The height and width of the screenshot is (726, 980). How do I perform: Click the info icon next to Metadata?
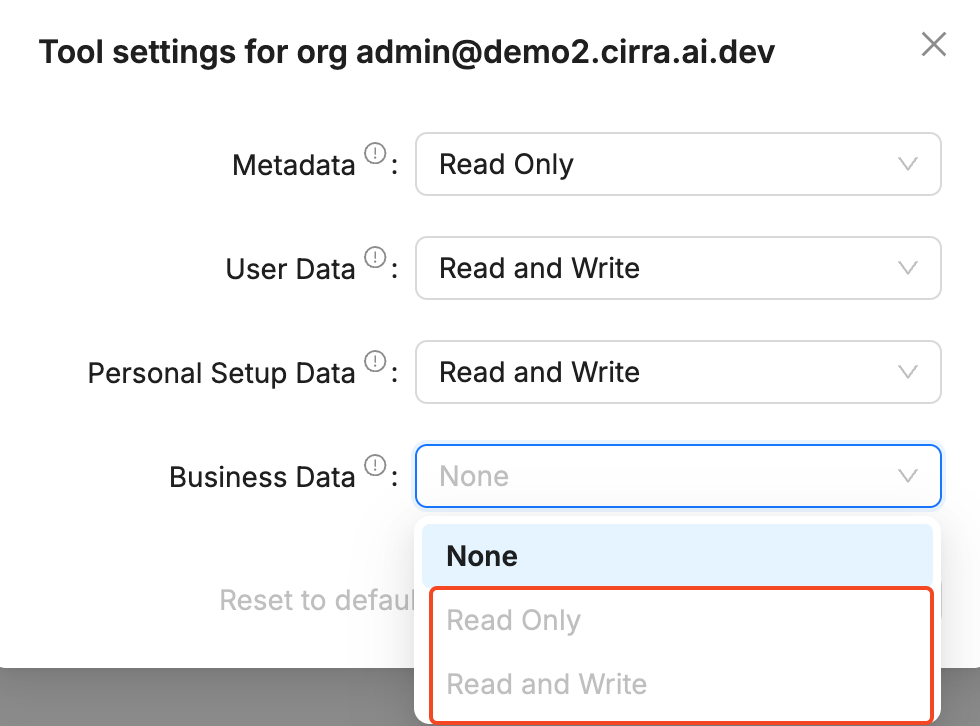click(x=375, y=154)
